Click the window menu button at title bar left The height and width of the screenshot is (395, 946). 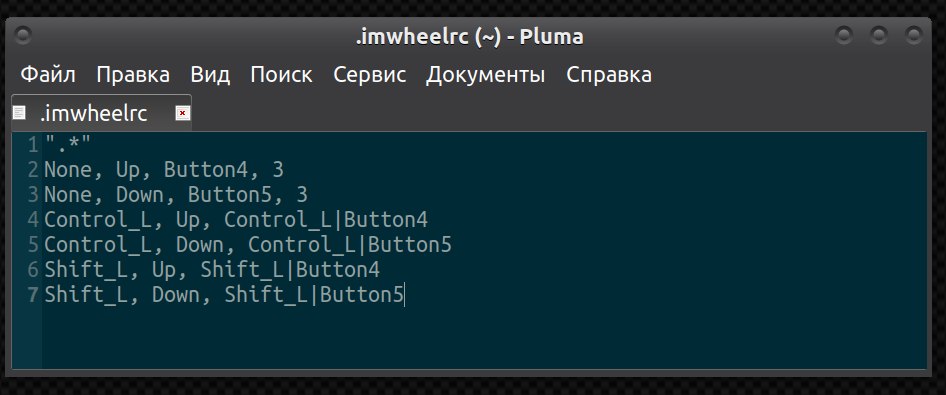click(x=22, y=35)
